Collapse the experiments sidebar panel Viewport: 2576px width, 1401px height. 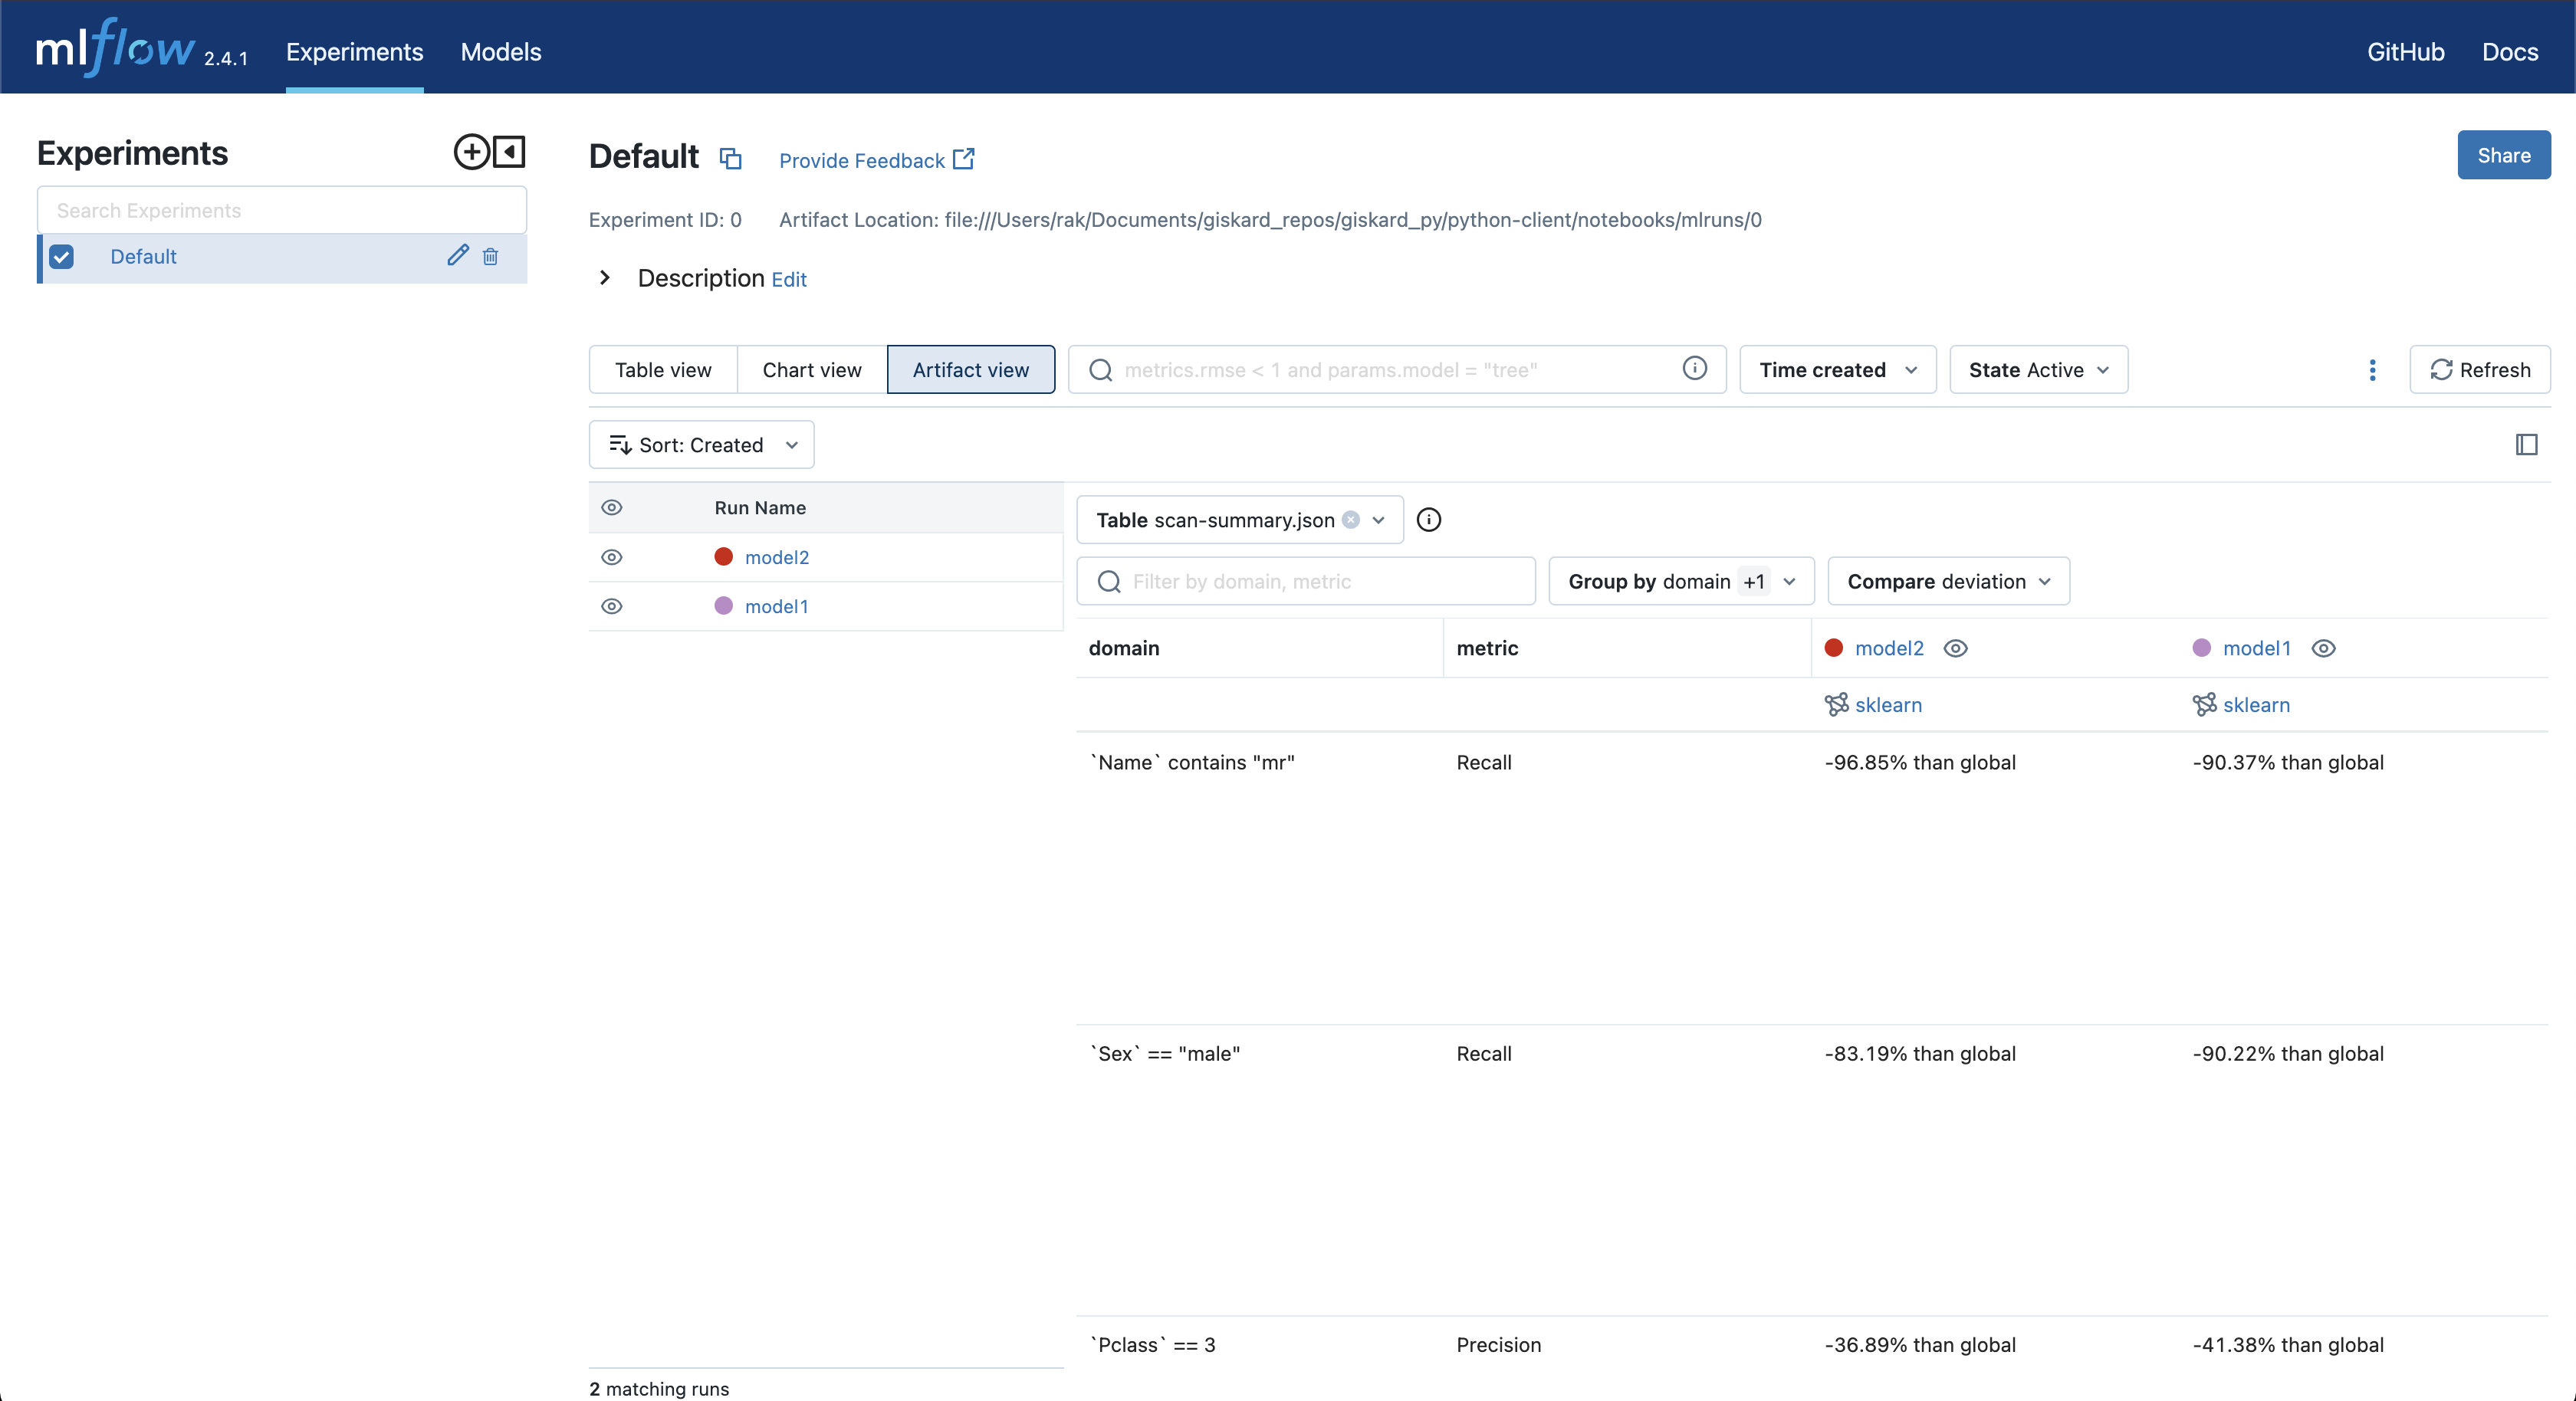click(509, 152)
